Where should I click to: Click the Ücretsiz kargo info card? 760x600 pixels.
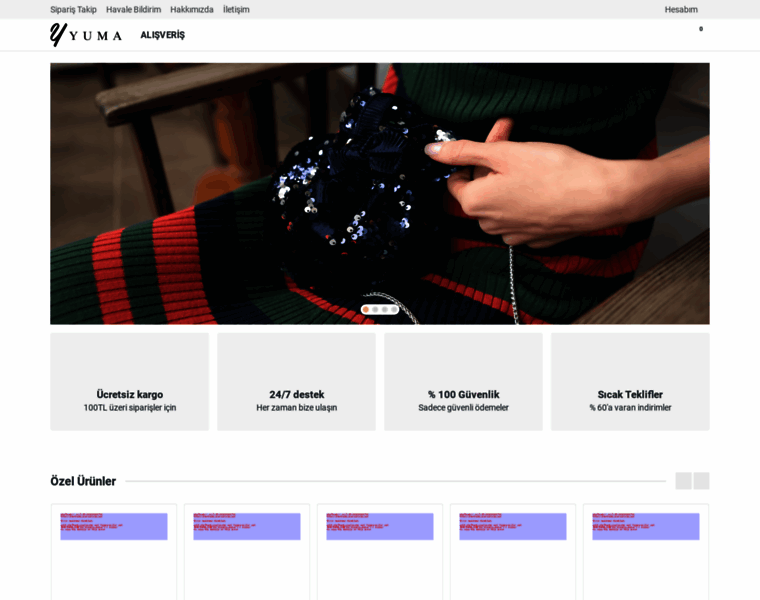[129, 381]
